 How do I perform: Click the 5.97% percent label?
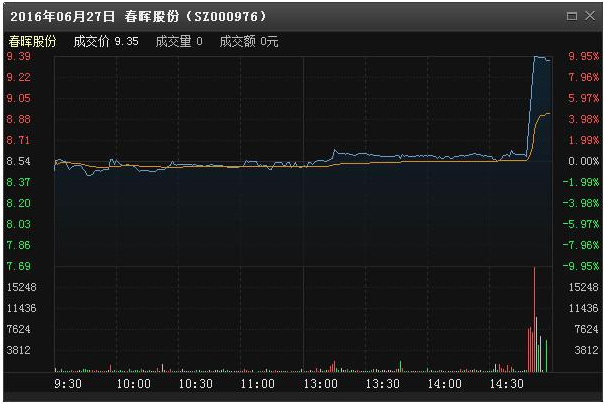(584, 98)
